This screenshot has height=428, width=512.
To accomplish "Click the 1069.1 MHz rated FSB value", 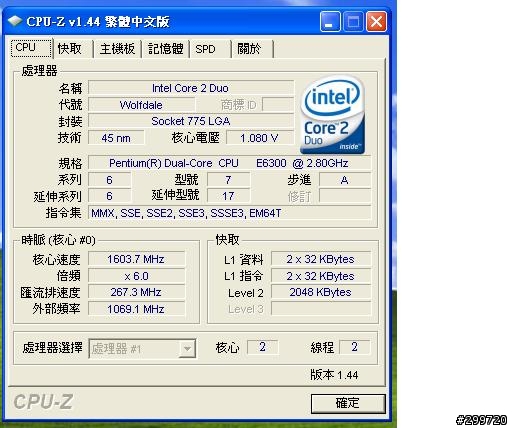I will 136,309.
